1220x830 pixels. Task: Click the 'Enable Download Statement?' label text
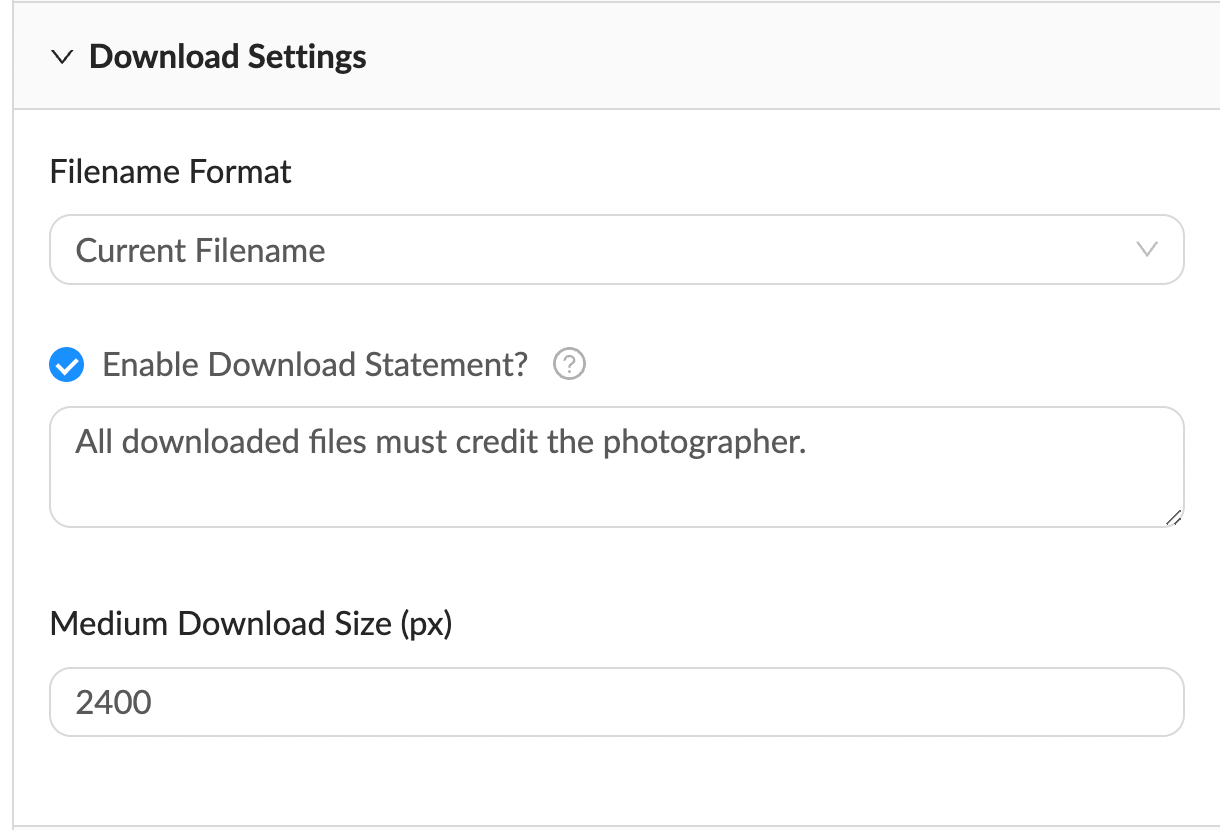pos(314,365)
